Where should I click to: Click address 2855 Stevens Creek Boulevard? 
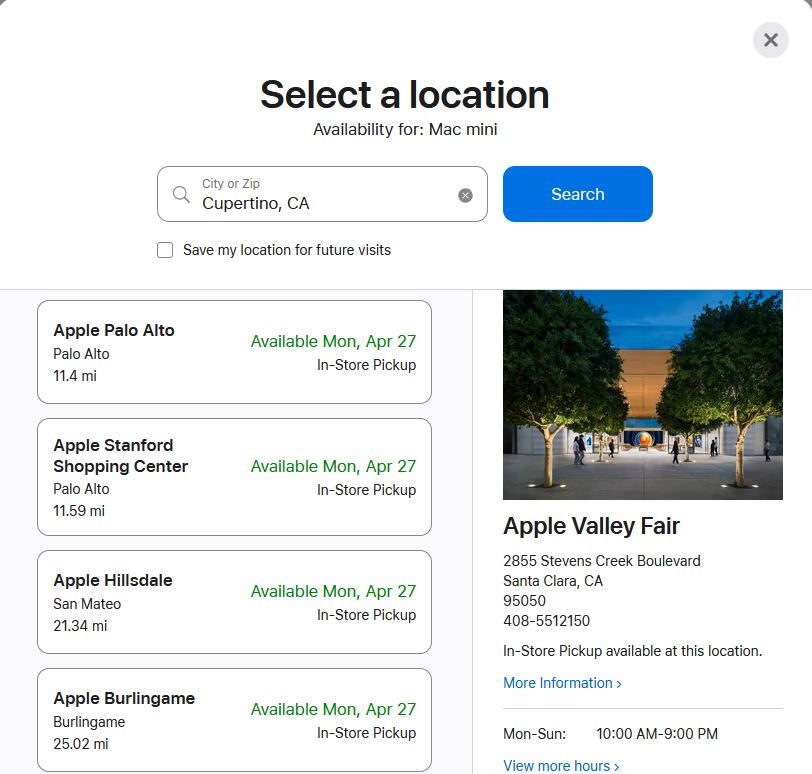[x=602, y=561]
